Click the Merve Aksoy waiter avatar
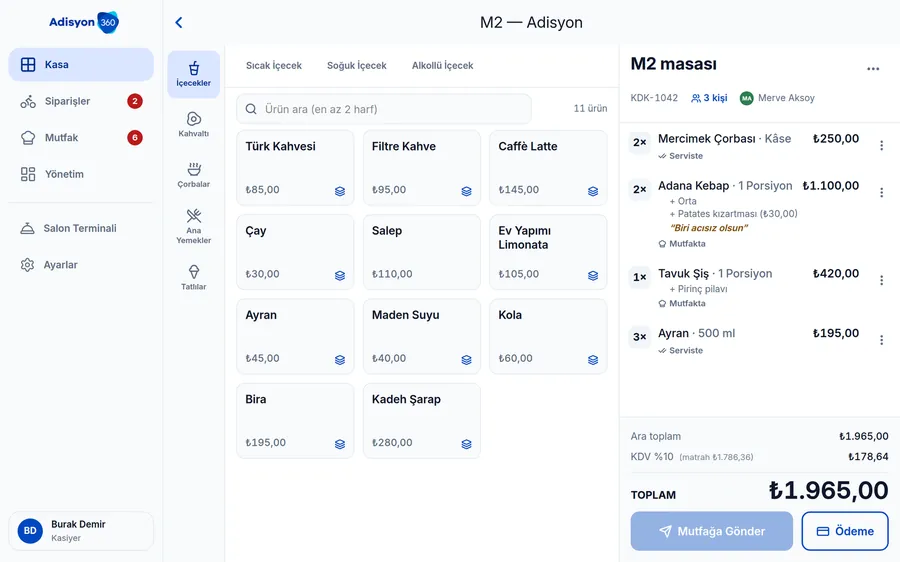 746,98
